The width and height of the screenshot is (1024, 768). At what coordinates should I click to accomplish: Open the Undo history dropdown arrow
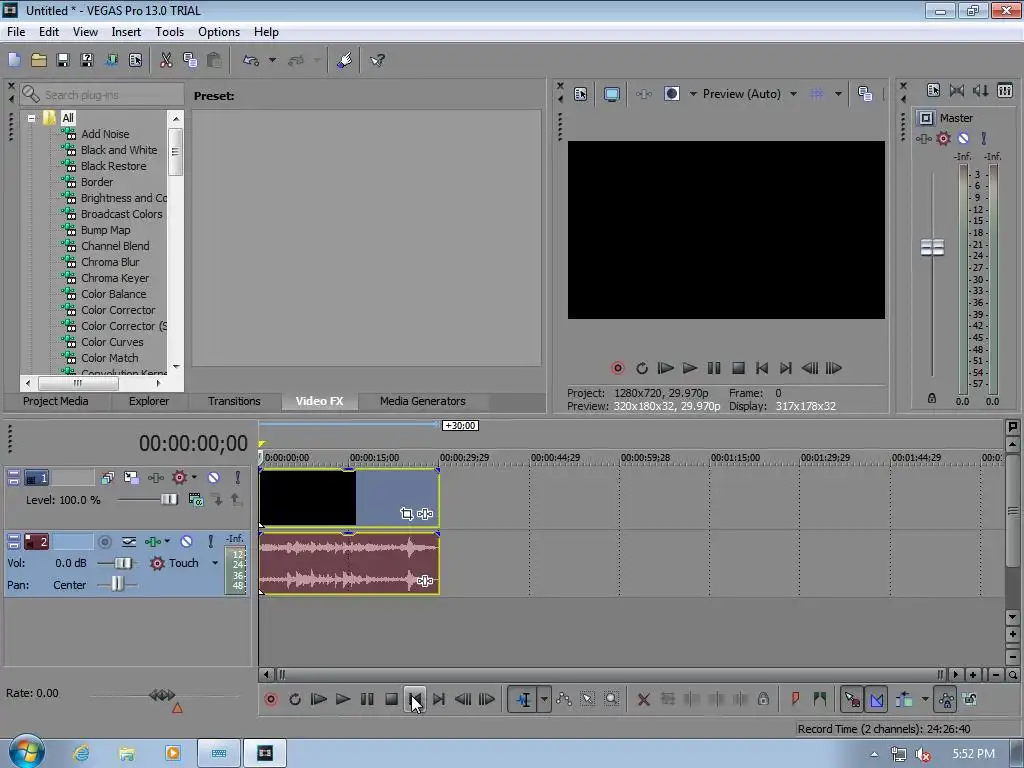click(272, 60)
